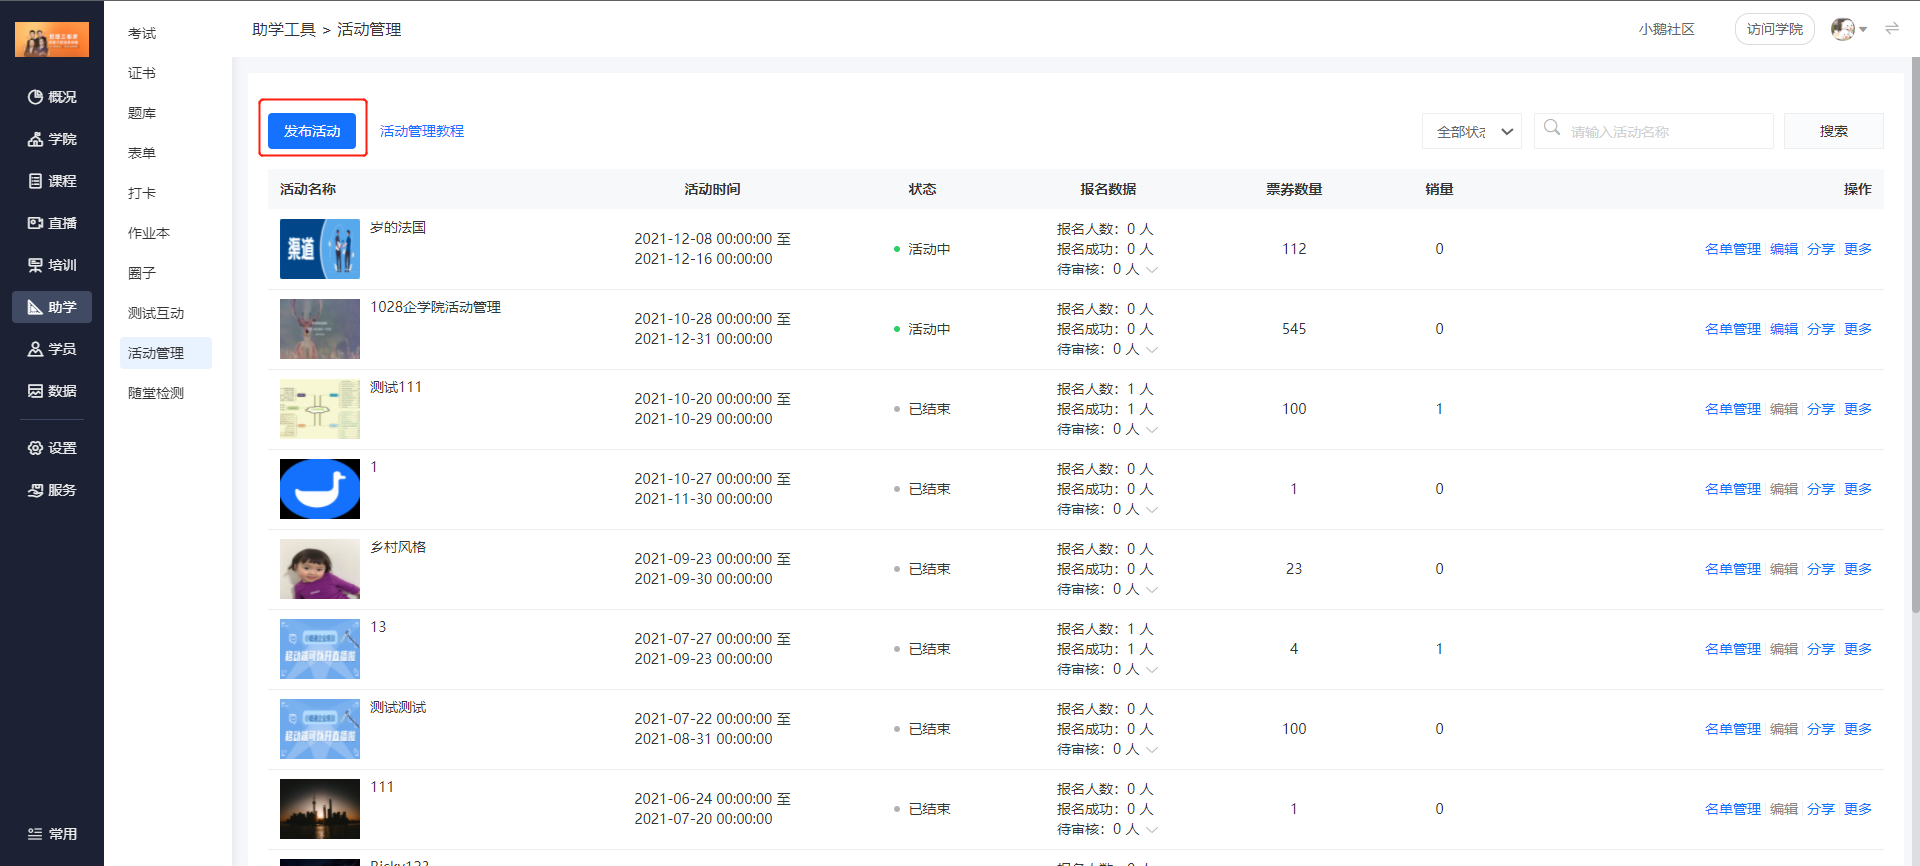Click the user avatar in header

click(x=1842, y=29)
